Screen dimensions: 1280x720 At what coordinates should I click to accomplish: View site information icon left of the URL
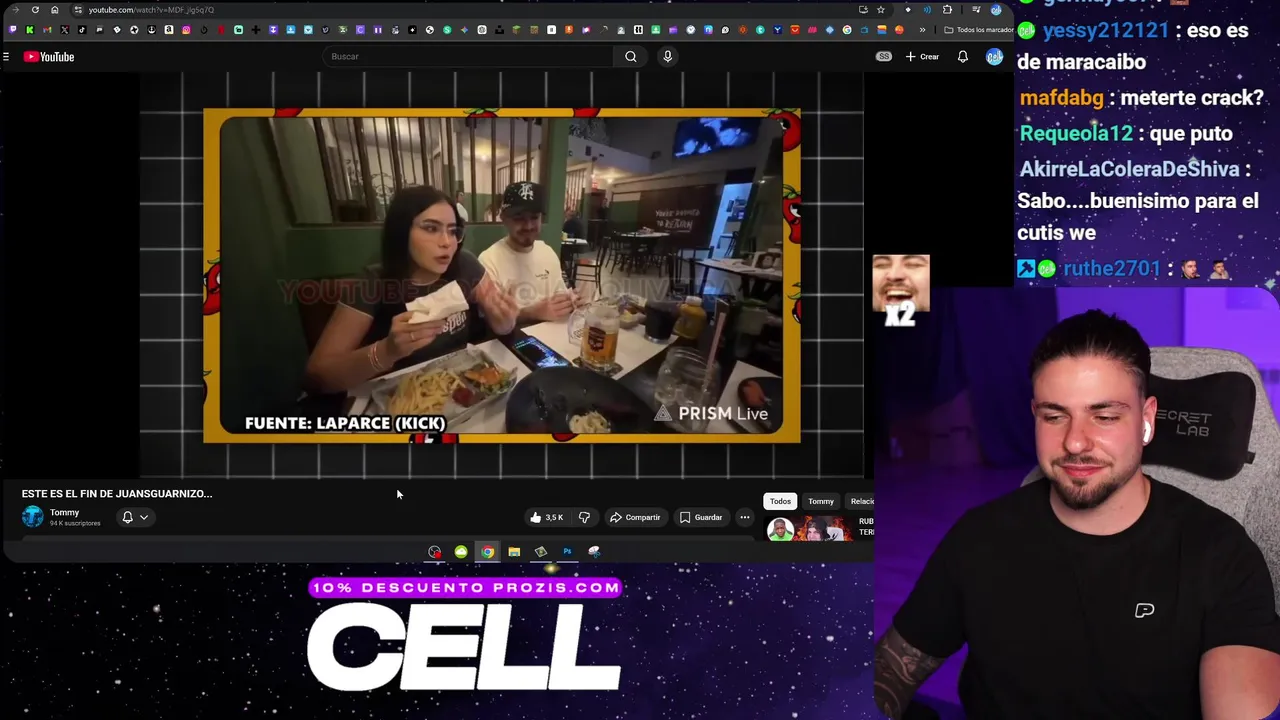pyautogui.click(x=78, y=10)
